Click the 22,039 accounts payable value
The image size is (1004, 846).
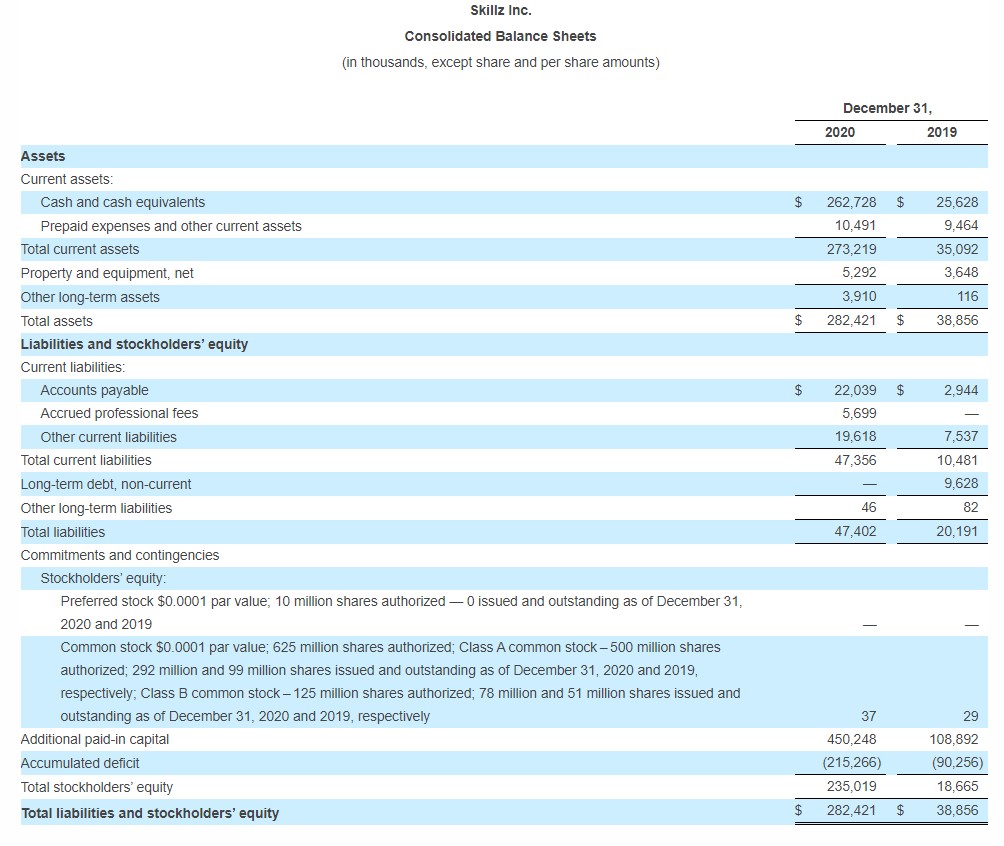(x=855, y=390)
